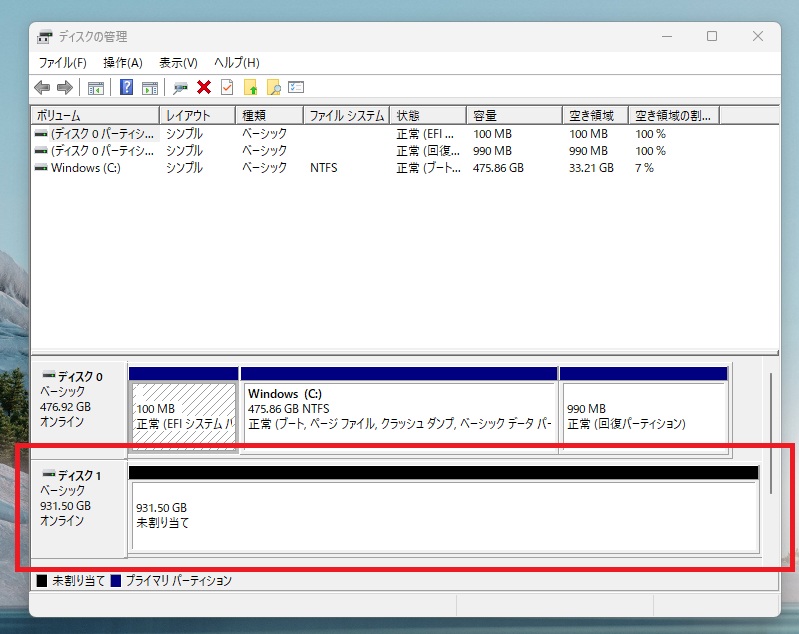Toggle the action pane show/hide icon
The height and width of the screenshot is (634, 799).
pos(150,88)
